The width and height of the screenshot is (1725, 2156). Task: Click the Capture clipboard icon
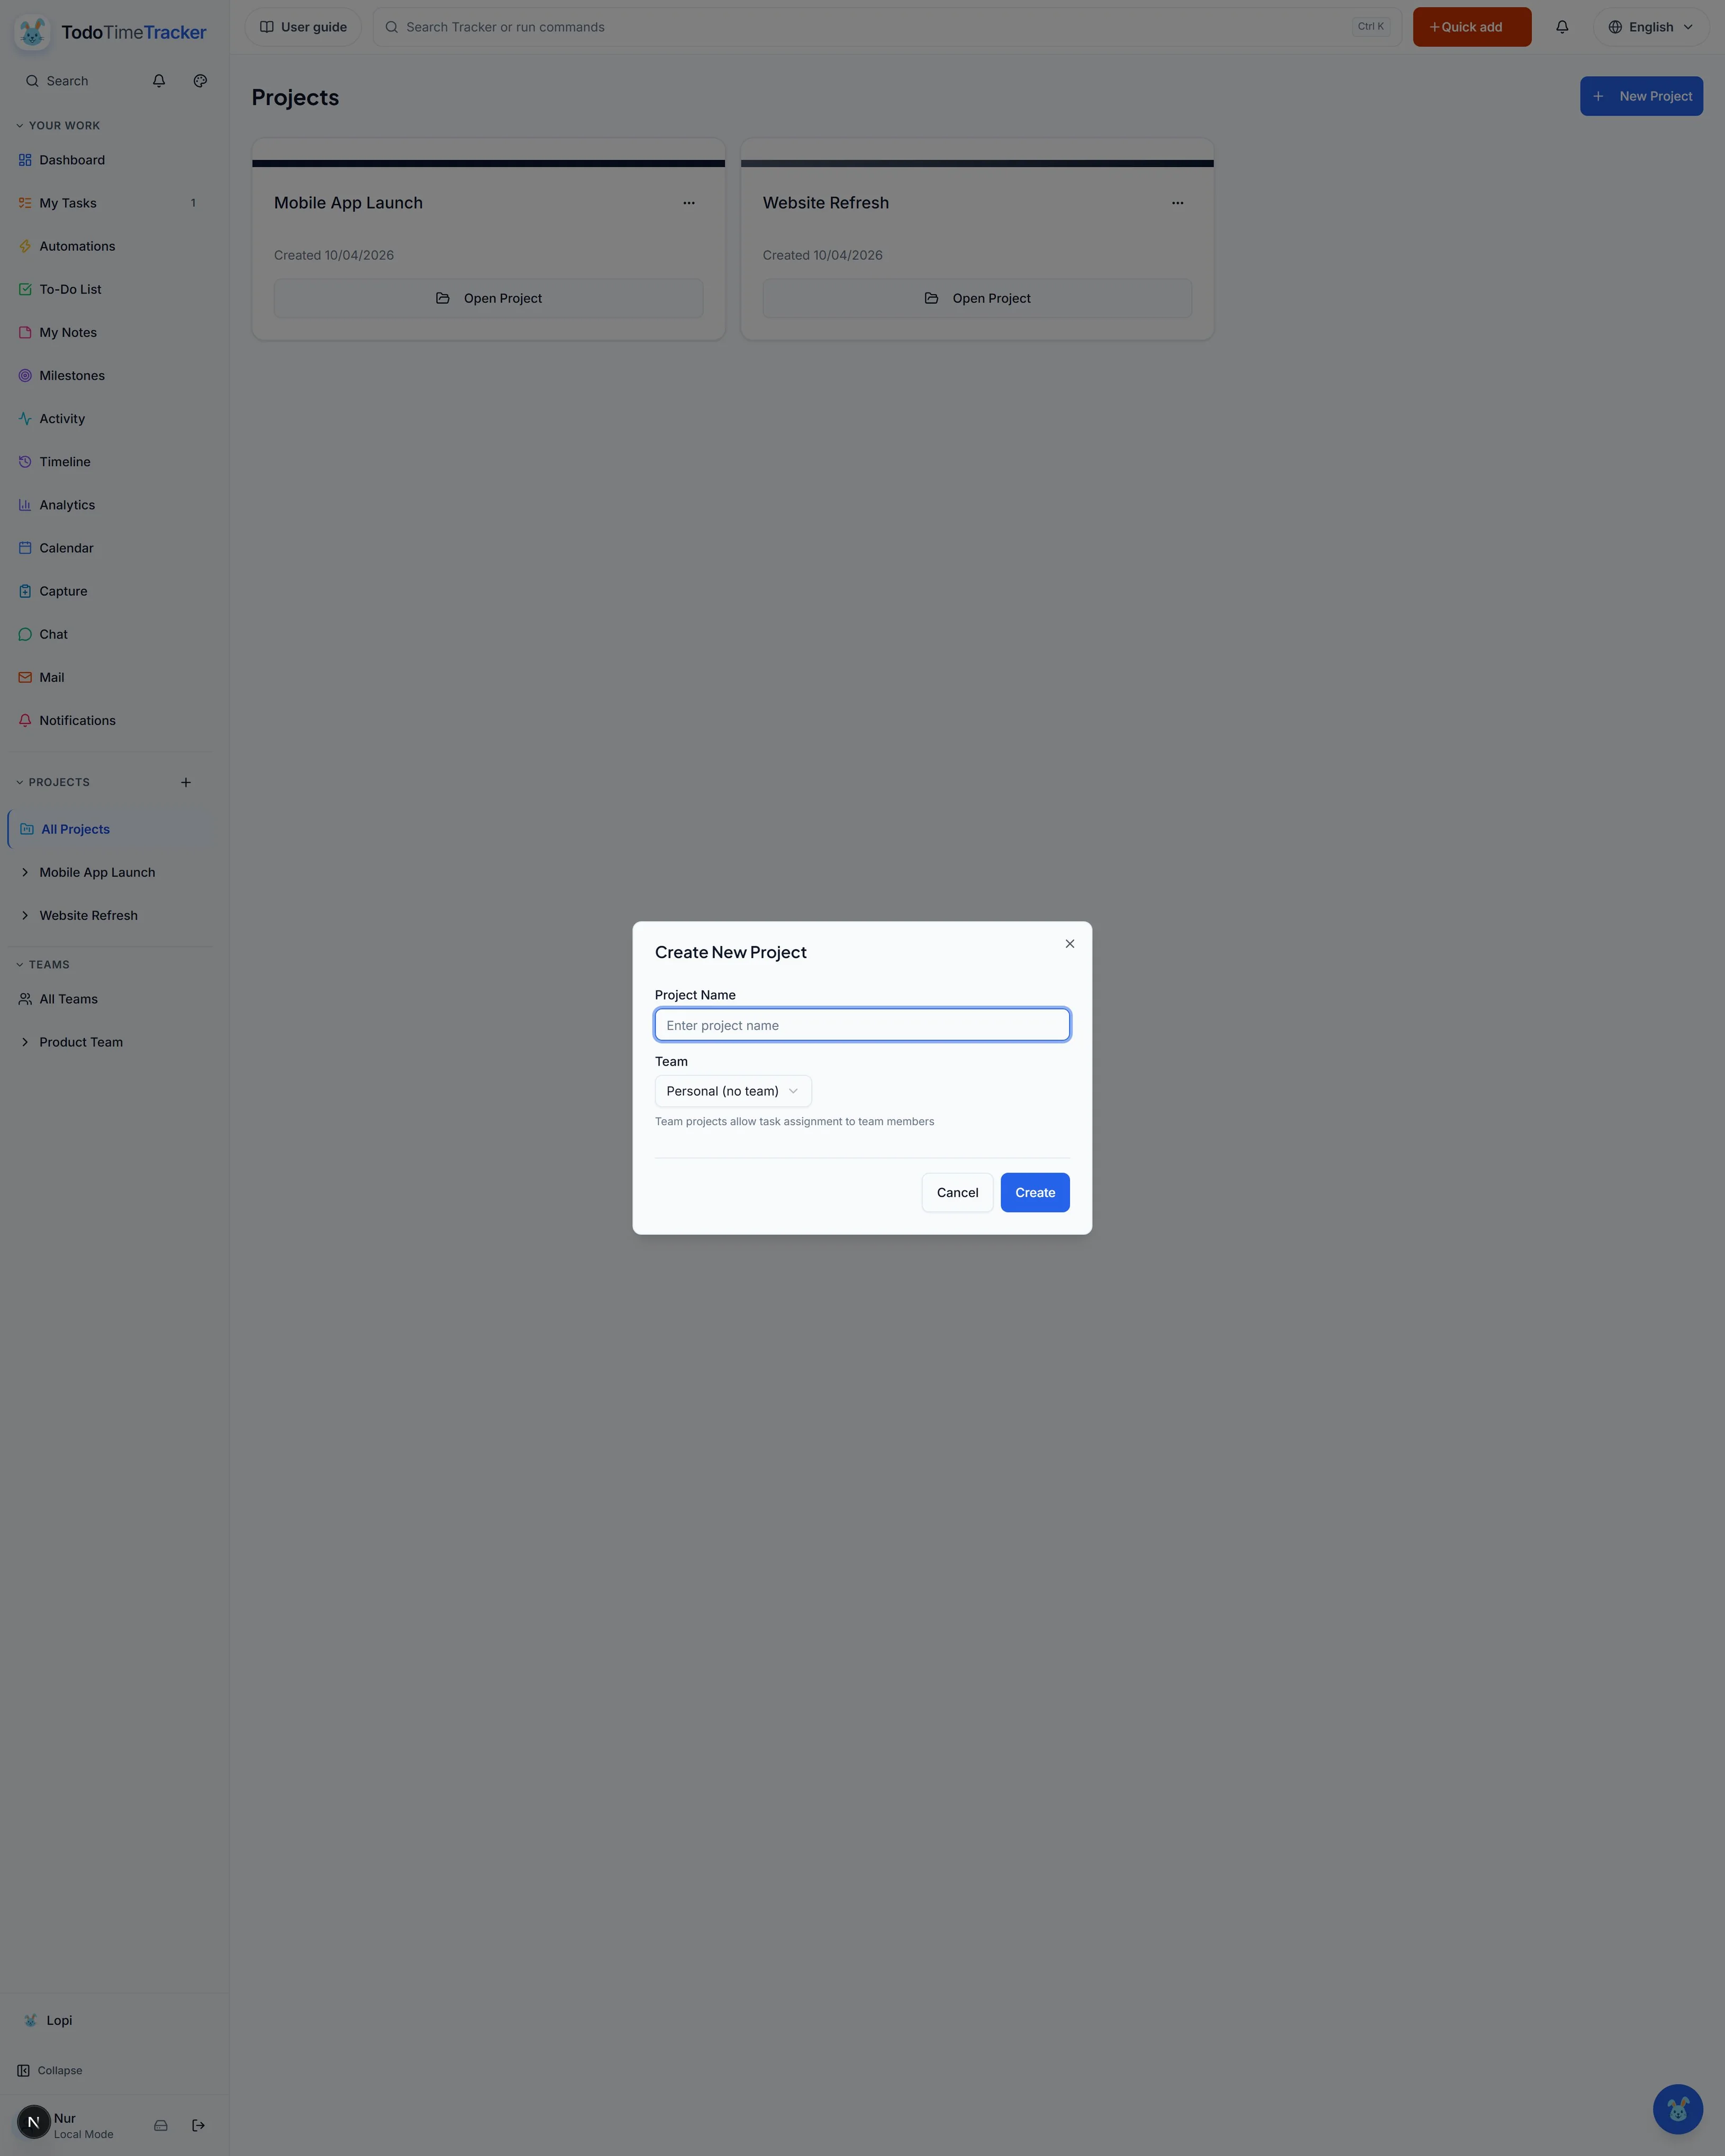[x=25, y=590]
